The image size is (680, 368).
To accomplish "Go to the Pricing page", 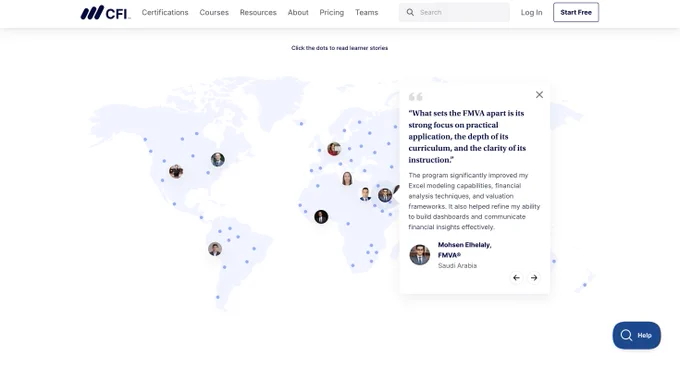I will [331, 13].
